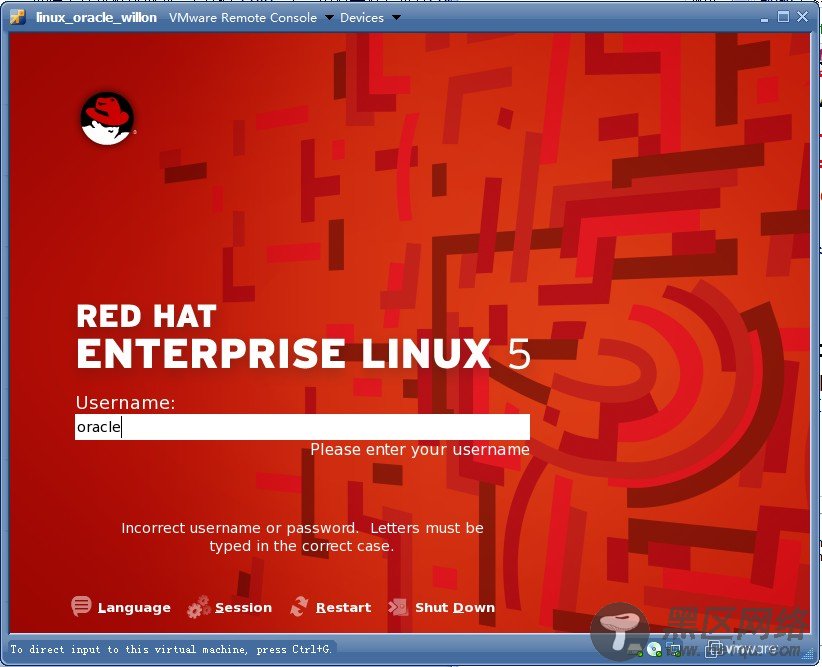Image resolution: width=822 pixels, height=667 pixels.
Task: Click the Red Hat shadowman logo
Action: tap(107, 119)
